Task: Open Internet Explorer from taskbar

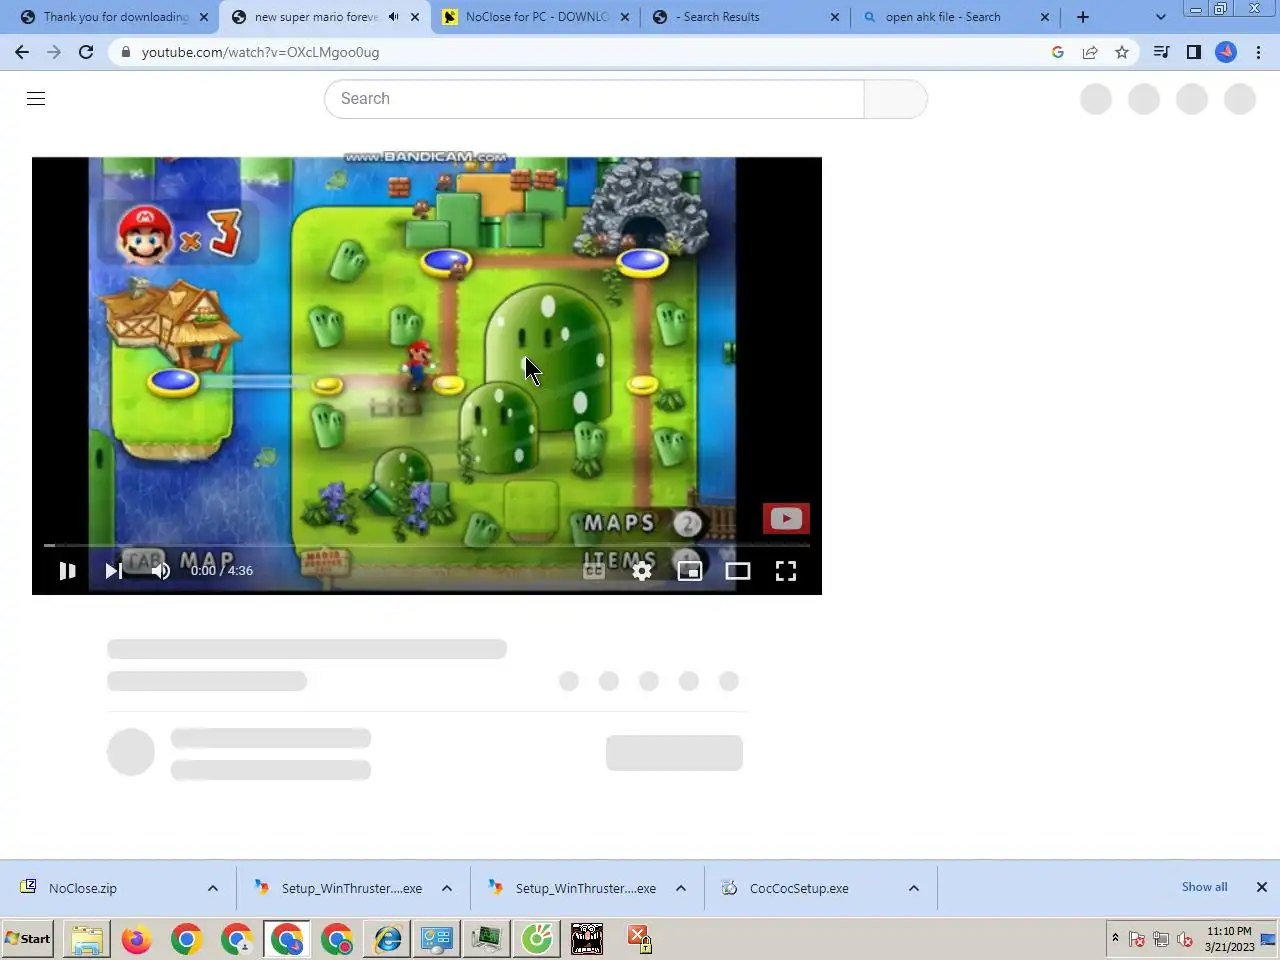Action: (x=387, y=939)
